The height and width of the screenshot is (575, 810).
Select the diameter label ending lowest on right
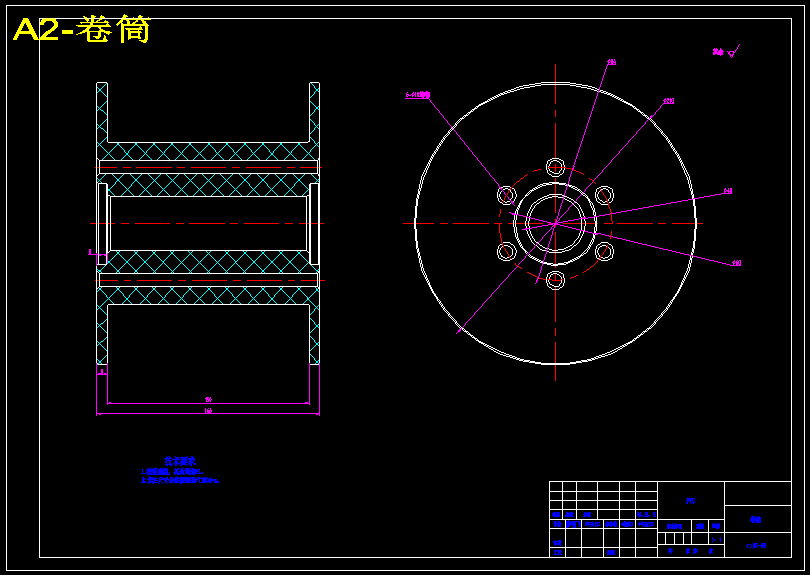[737, 263]
